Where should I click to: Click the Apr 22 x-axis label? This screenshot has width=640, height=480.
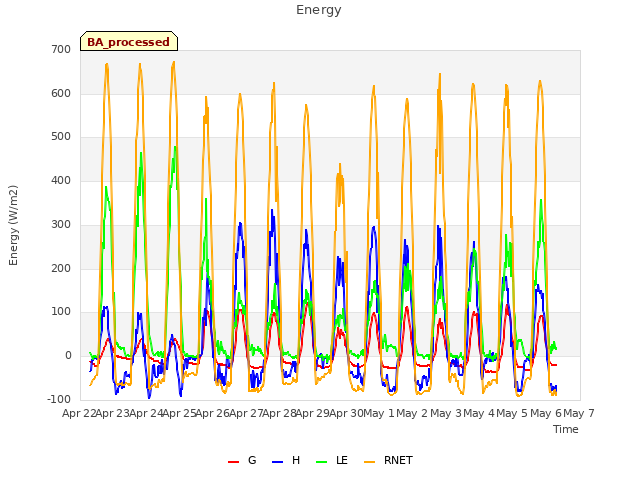pyautogui.click(x=79, y=413)
